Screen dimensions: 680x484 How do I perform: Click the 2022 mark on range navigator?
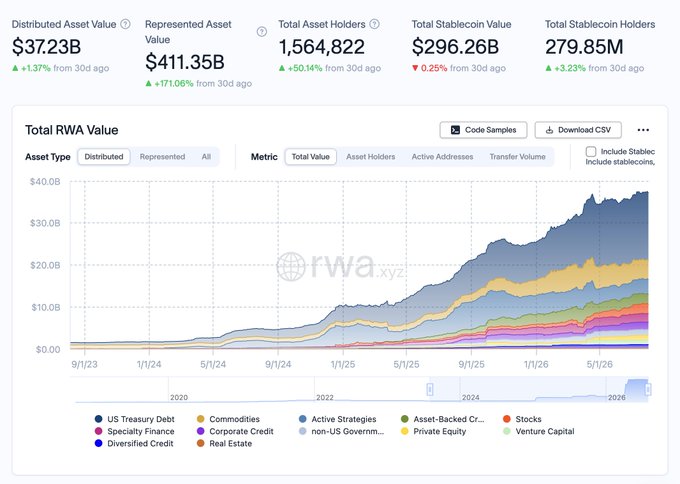pyautogui.click(x=325, y=397)
